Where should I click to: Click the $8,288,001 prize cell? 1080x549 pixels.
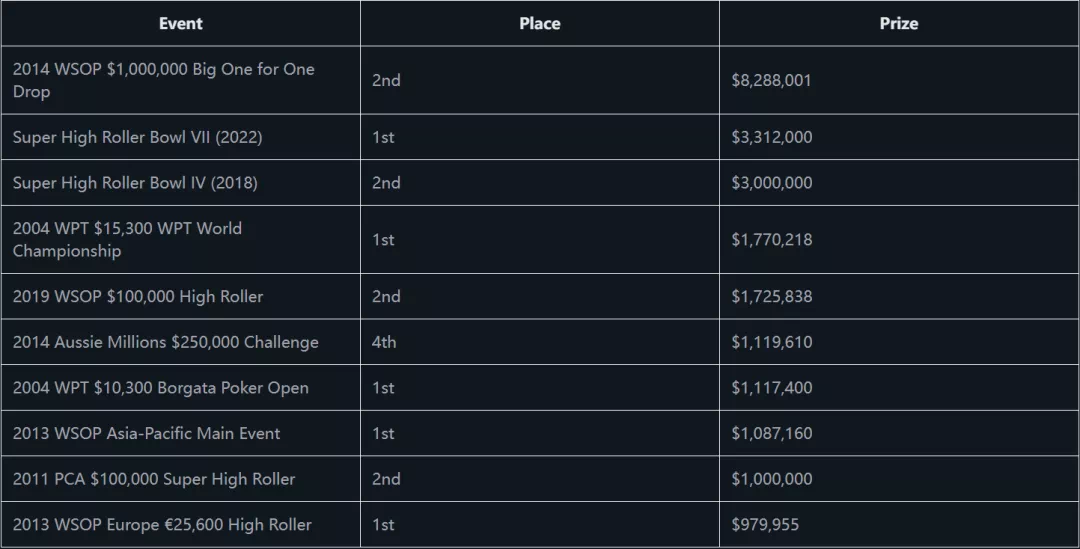click(x=771, y=80)
